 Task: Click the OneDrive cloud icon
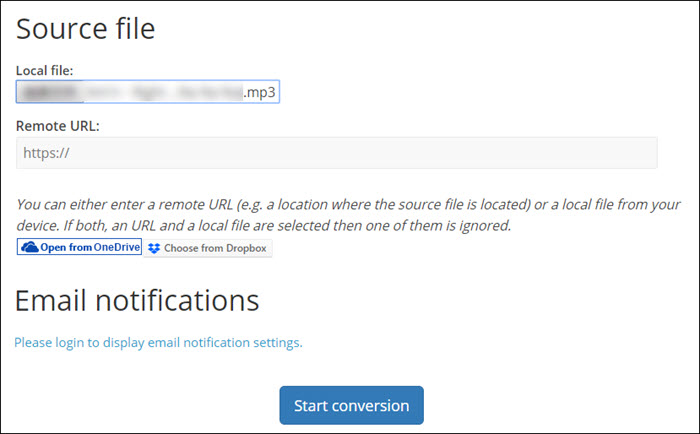coord(30,247)
